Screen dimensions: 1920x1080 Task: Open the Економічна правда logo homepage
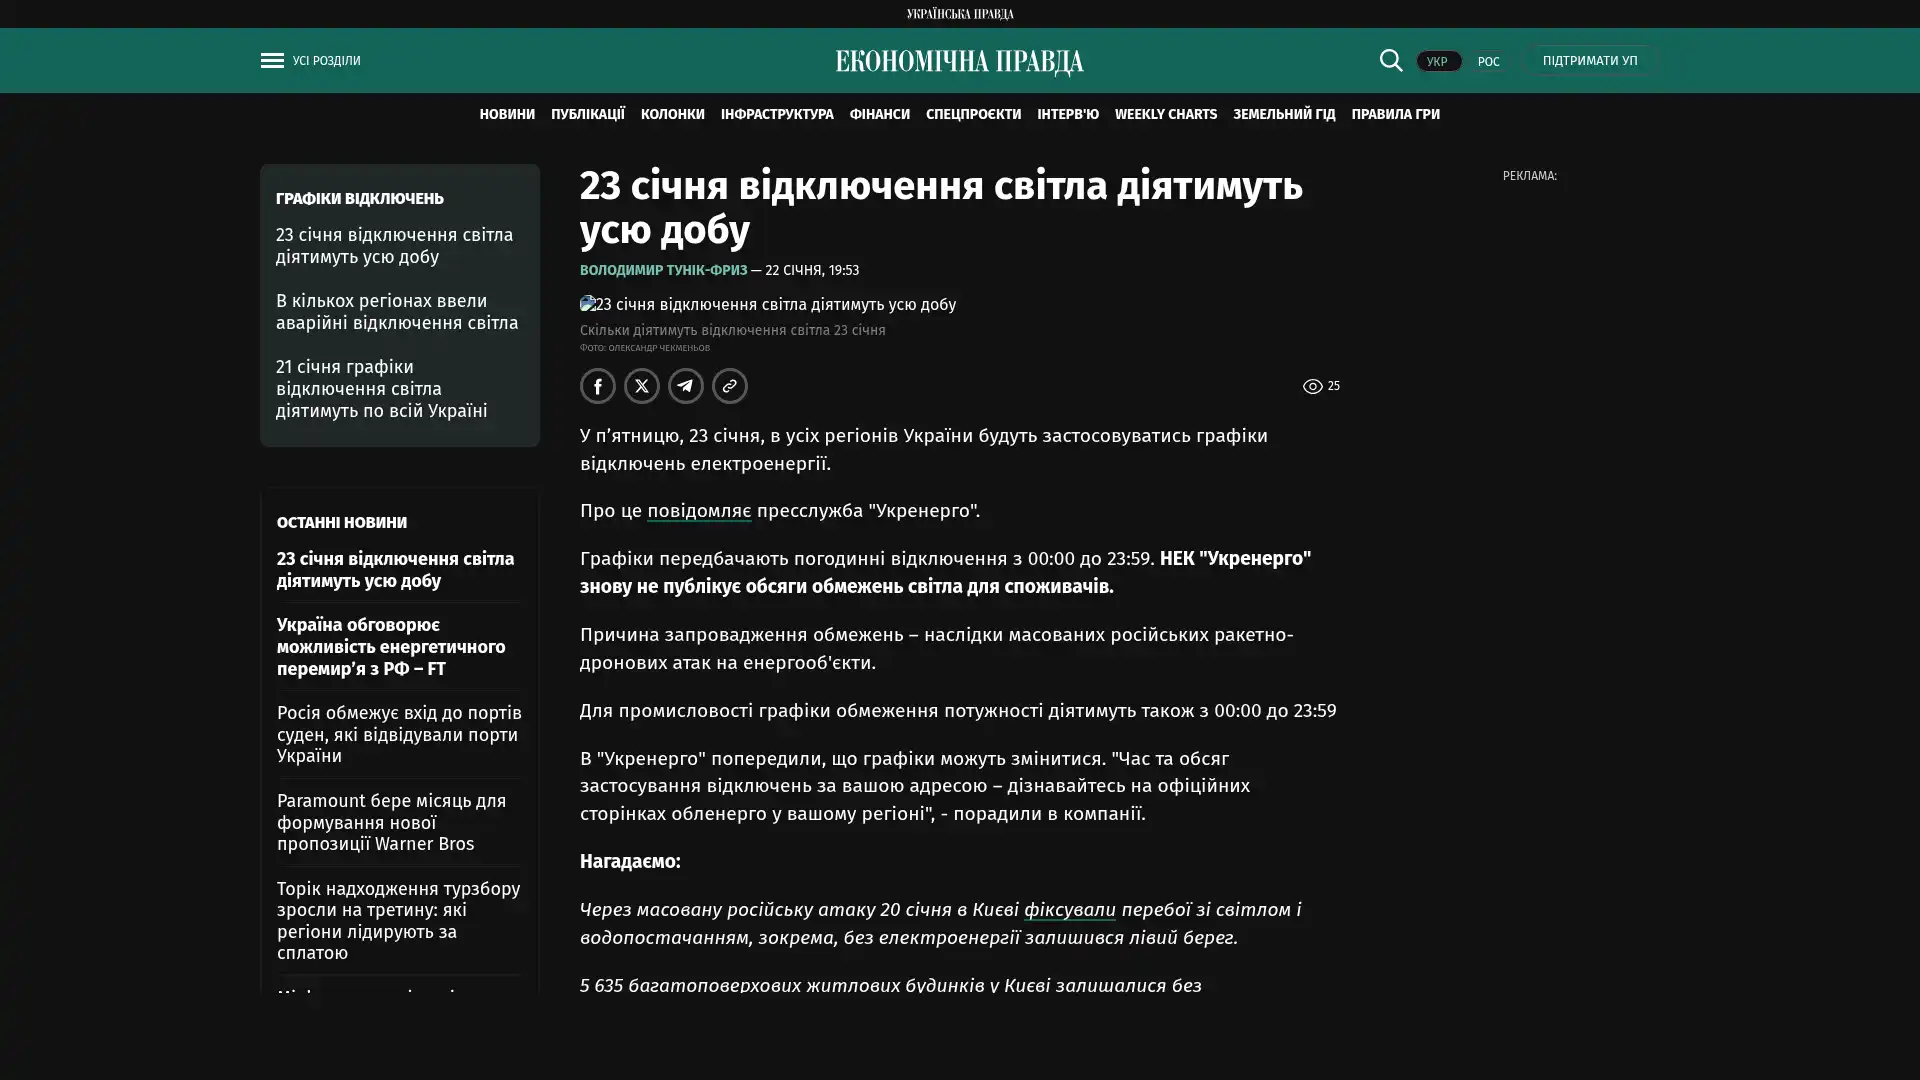coord(960,62)
